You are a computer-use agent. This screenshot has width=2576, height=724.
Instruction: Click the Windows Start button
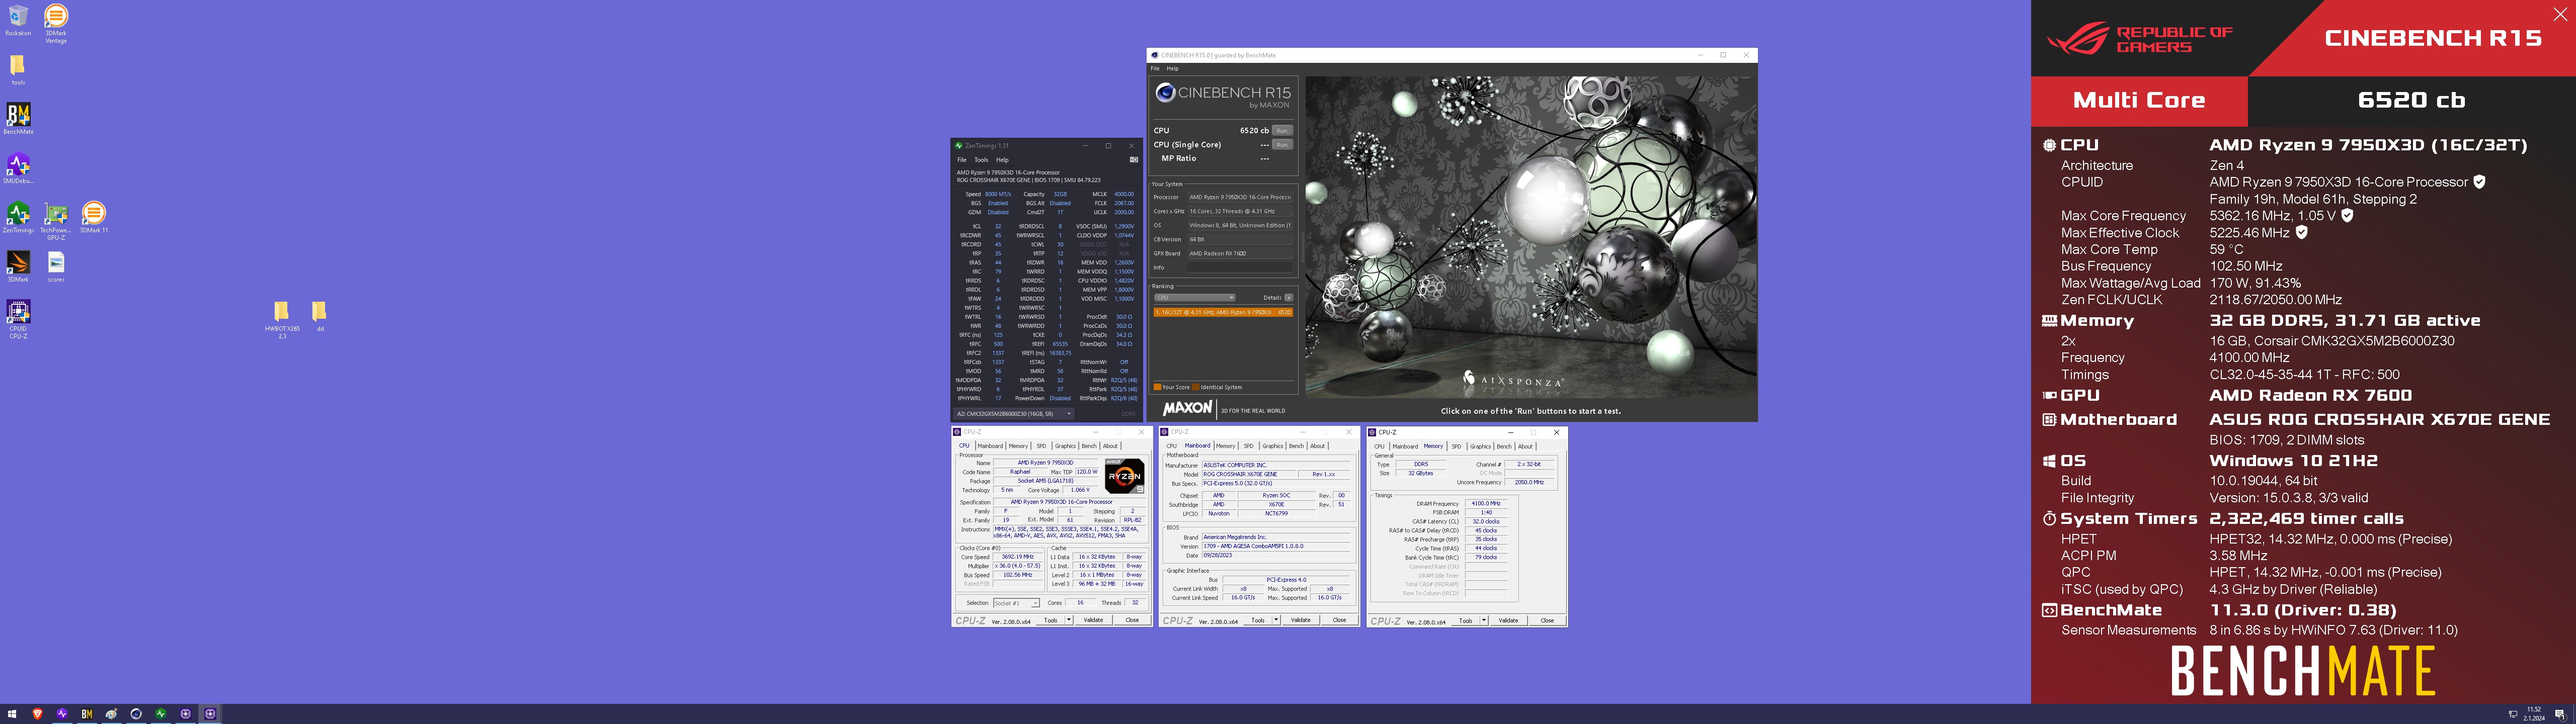(x=13, y=714)
